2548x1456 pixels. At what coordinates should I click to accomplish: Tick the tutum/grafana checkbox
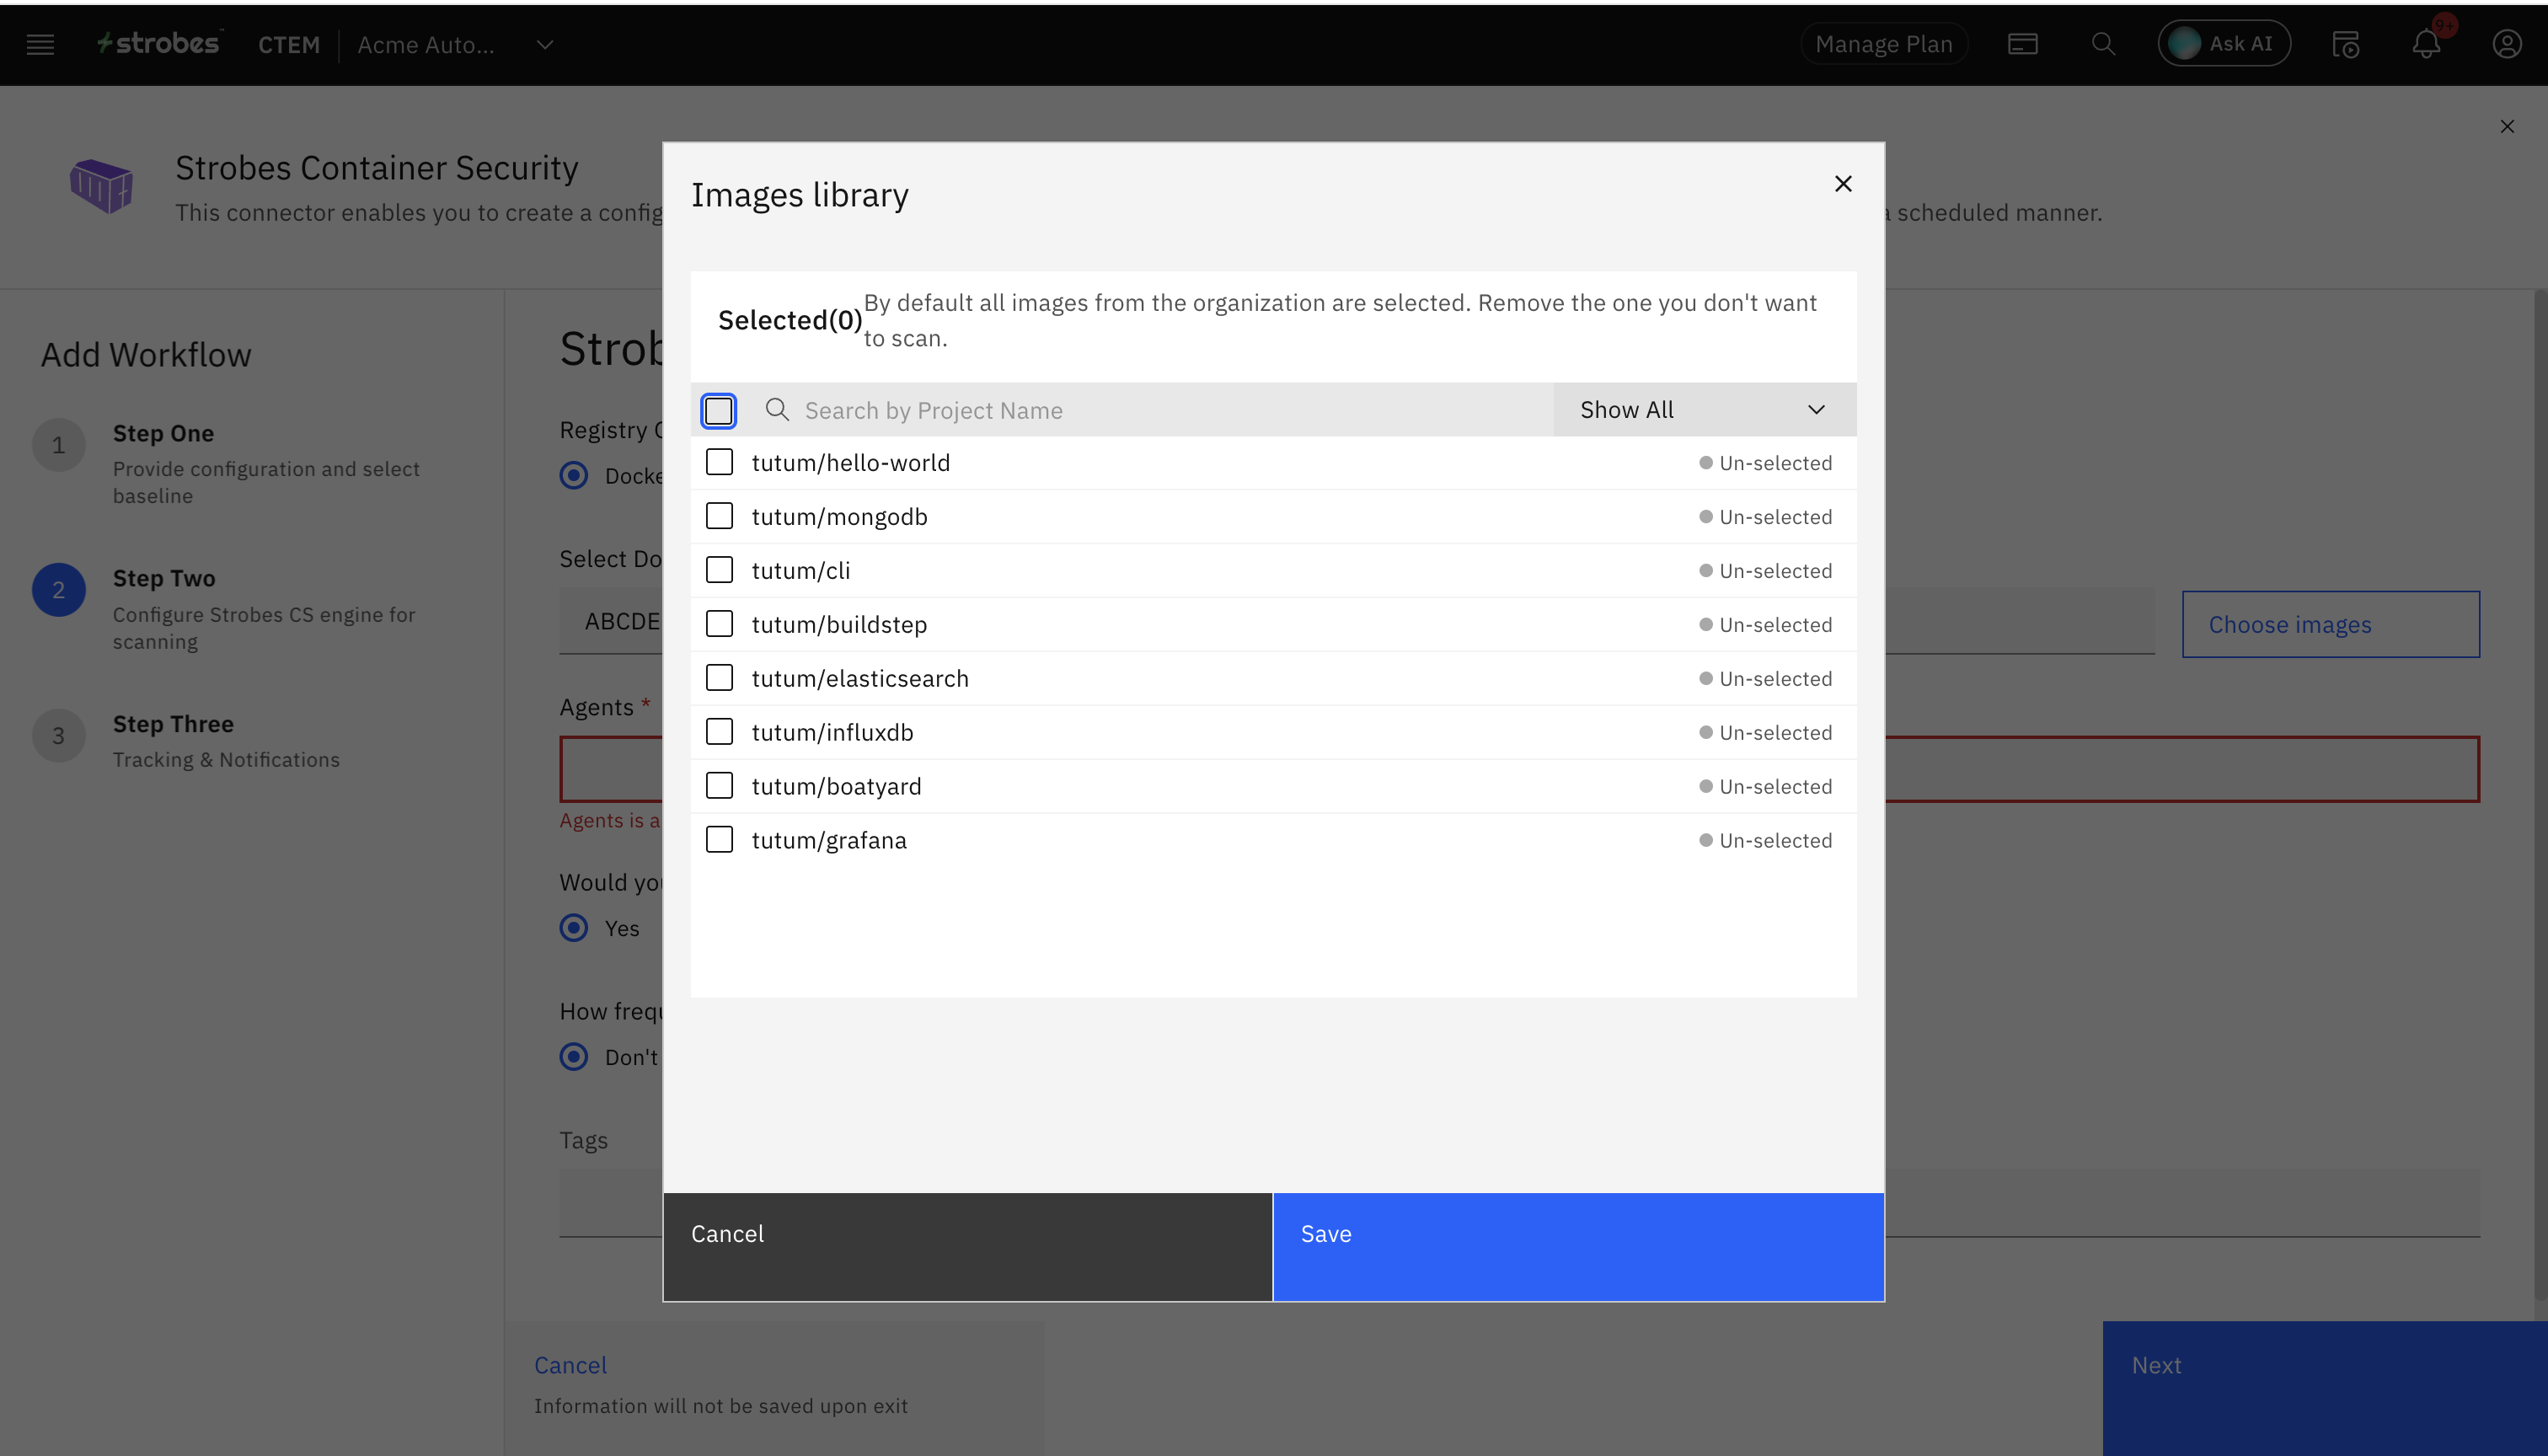pos(719,840)
